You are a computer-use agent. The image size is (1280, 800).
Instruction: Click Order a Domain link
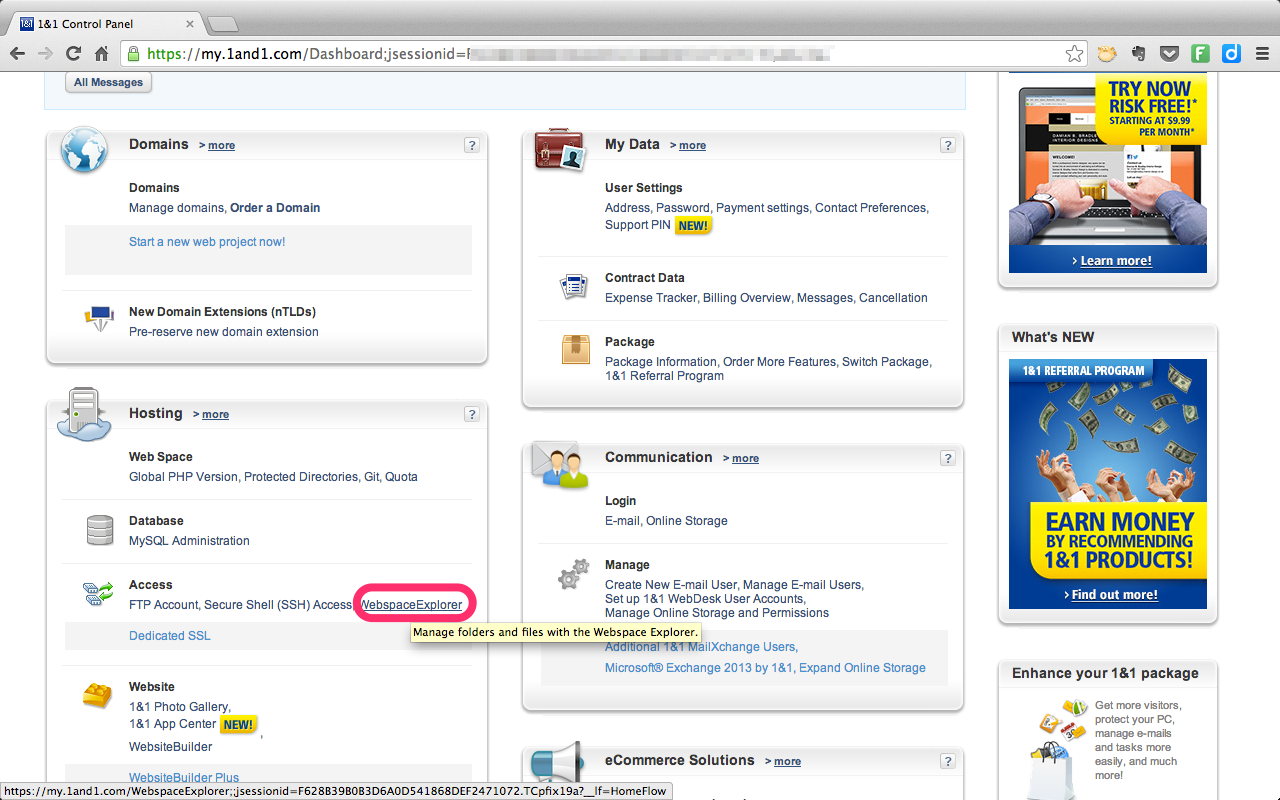(x=275, y=208)
